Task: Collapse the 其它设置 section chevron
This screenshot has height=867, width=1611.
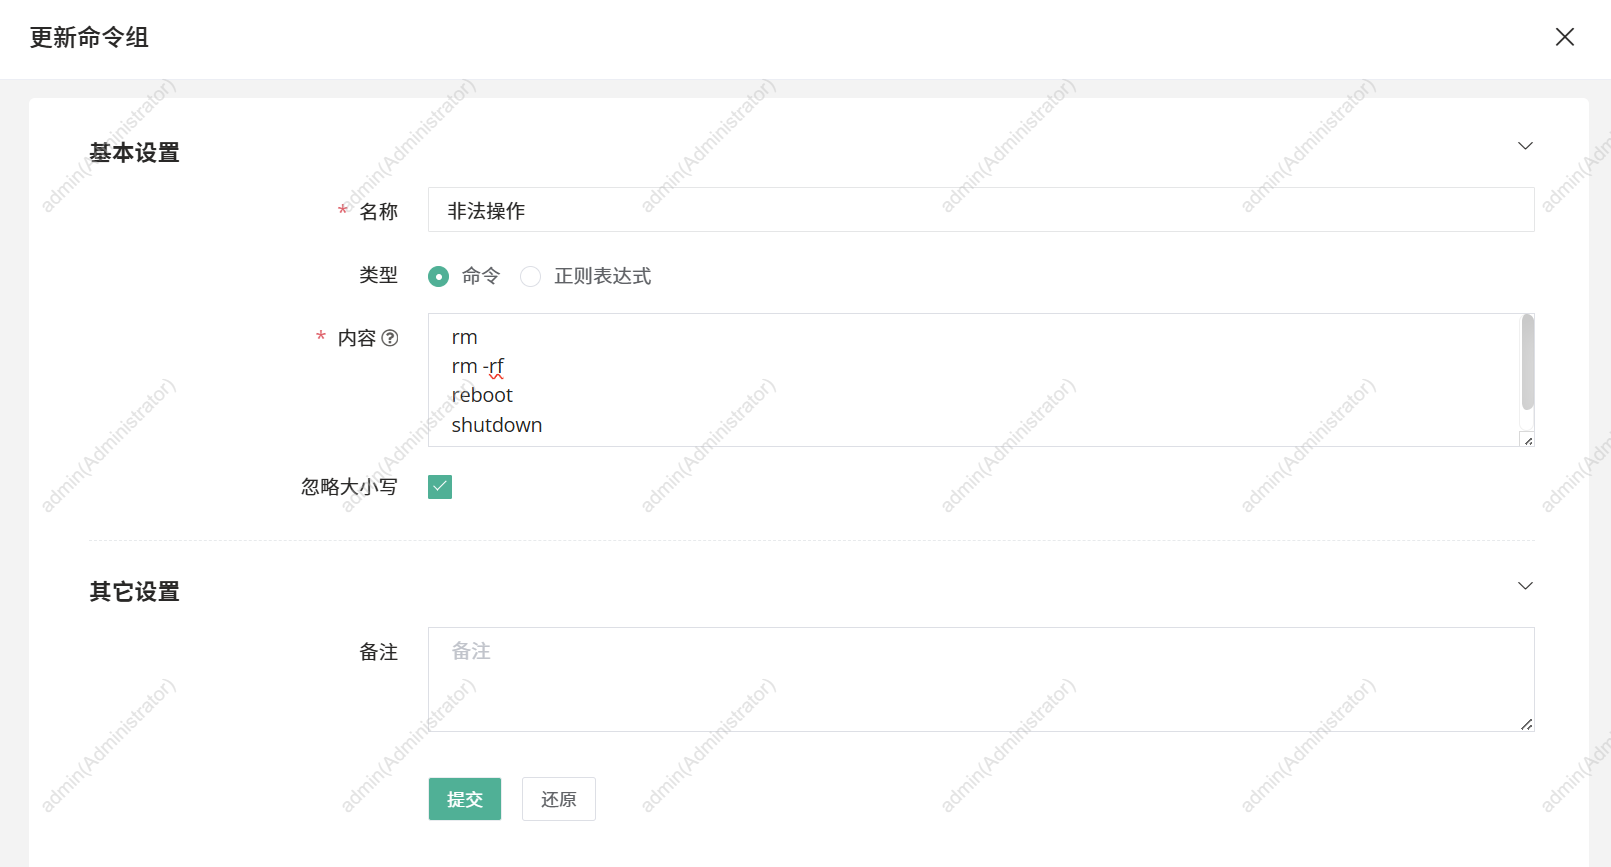Action: [1525, 586]
